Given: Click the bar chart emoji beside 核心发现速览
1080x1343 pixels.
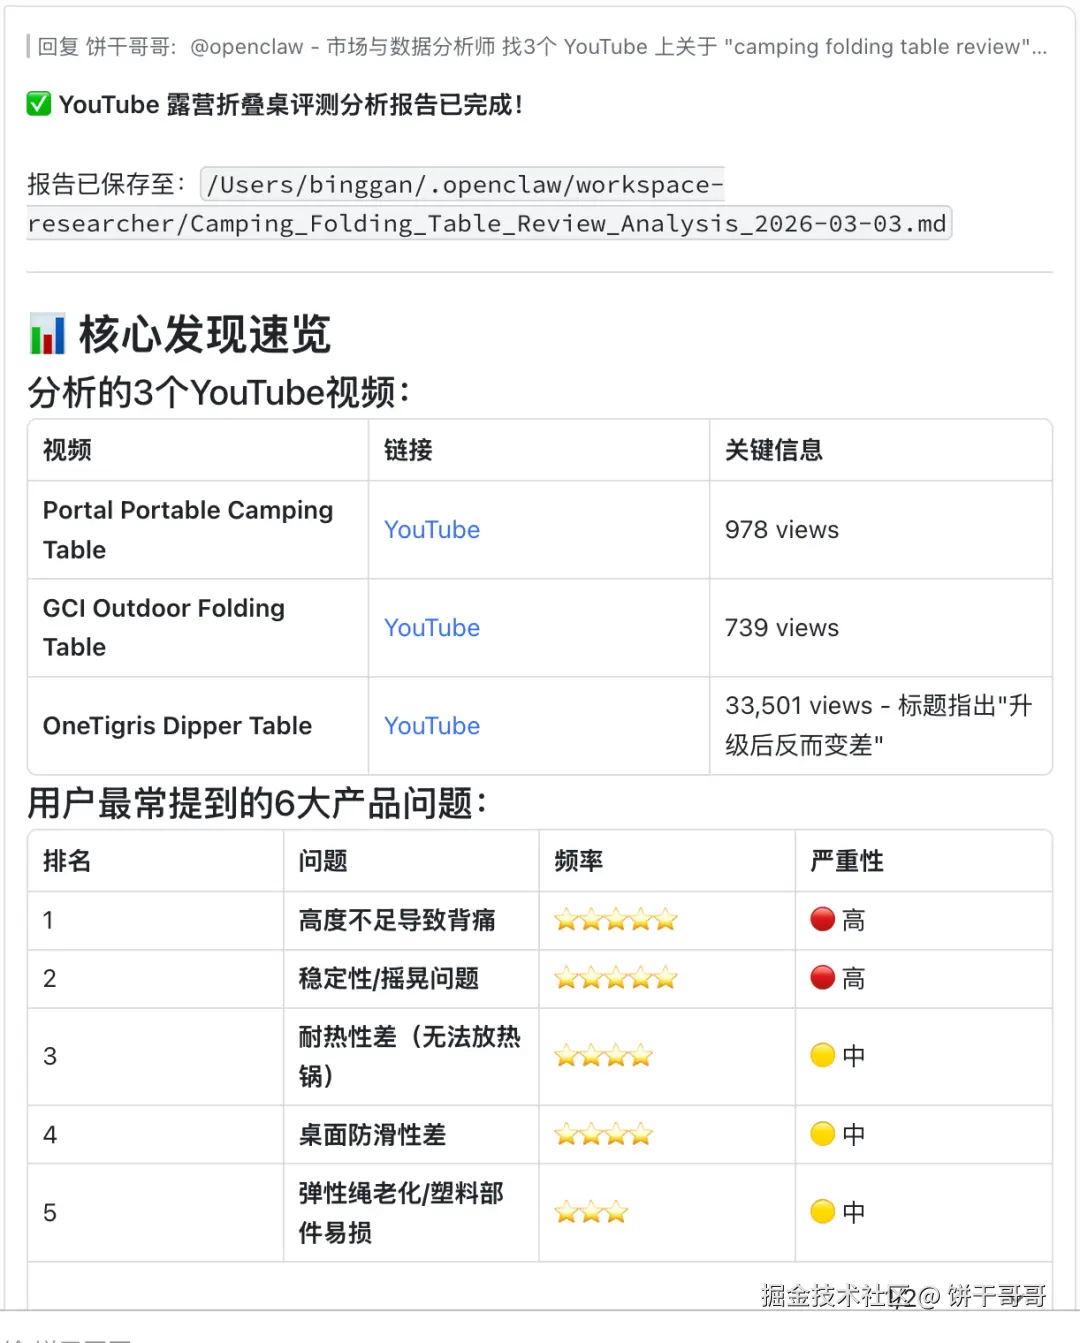Looking at the screenshot, I should pyautogui.click(x=47, y=335).
